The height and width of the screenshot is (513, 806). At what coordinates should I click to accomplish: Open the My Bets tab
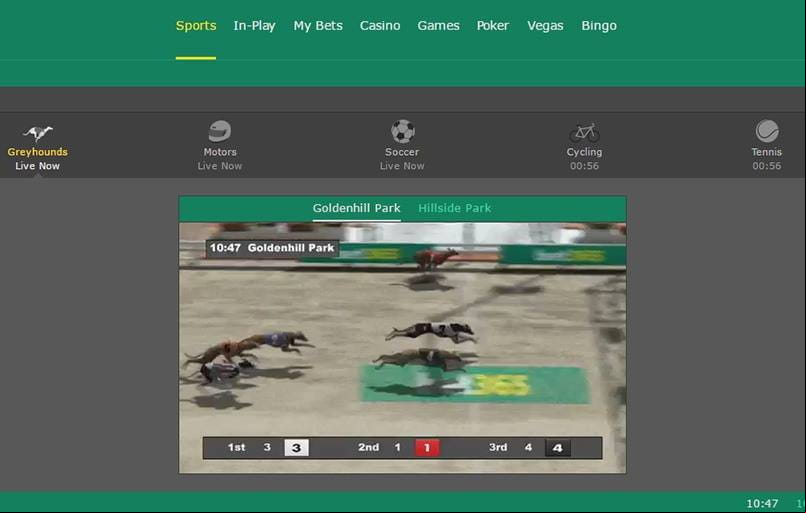318,26
